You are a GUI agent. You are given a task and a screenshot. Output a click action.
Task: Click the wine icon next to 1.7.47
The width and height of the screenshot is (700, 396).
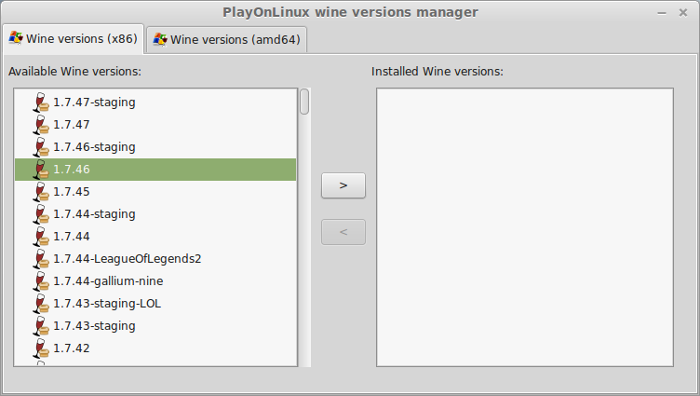(x=41, y=125)
